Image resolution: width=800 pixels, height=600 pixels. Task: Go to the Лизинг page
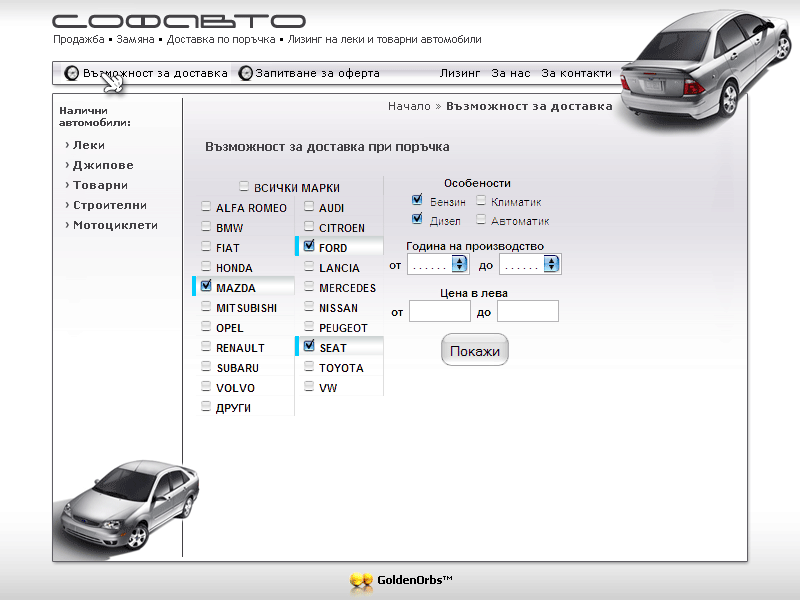coord(460,73)
